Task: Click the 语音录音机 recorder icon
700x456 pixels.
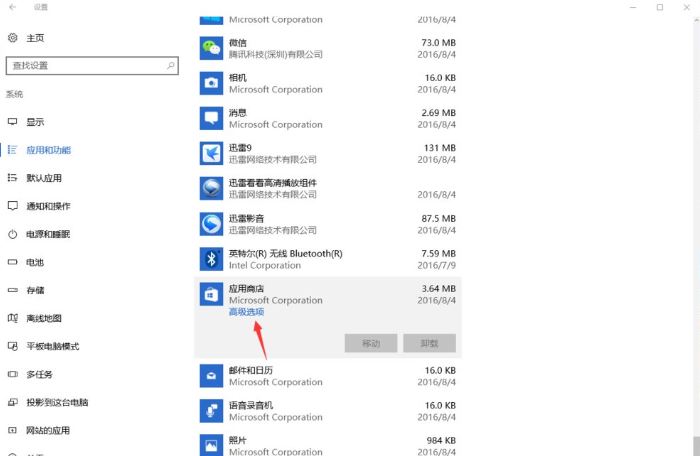Action: tap(211, 410)
